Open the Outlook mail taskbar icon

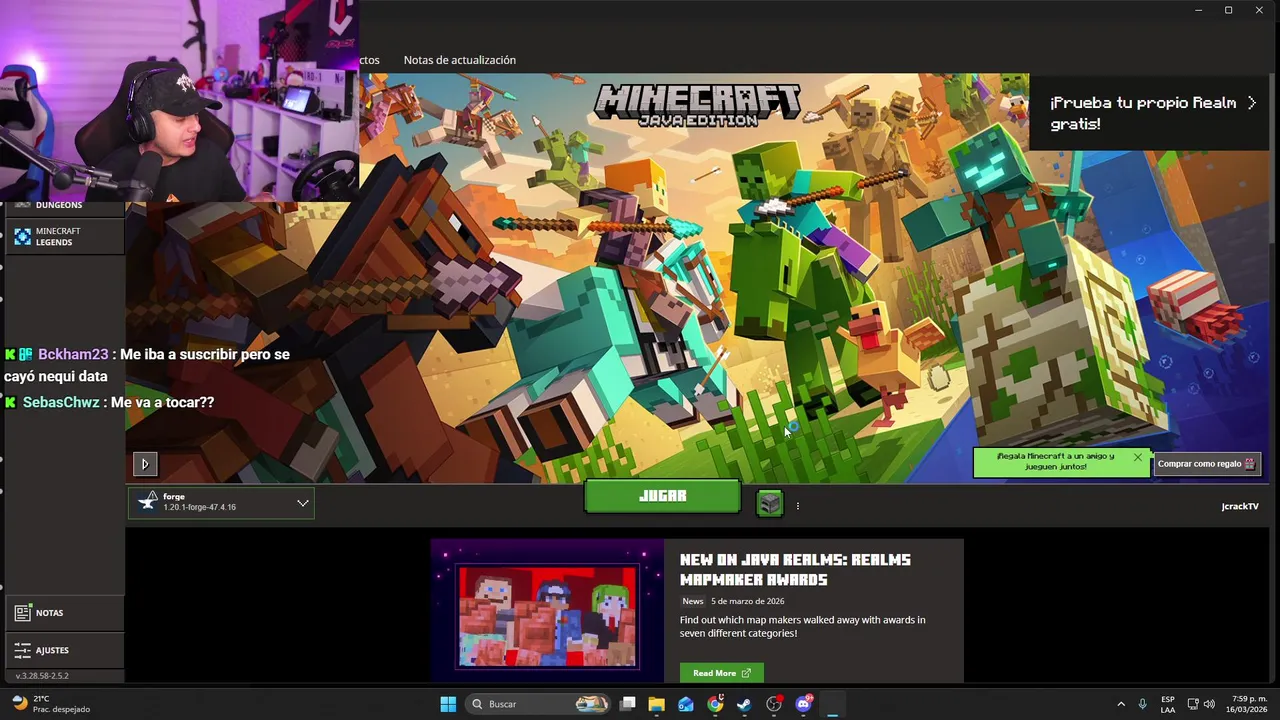[685, 704]
